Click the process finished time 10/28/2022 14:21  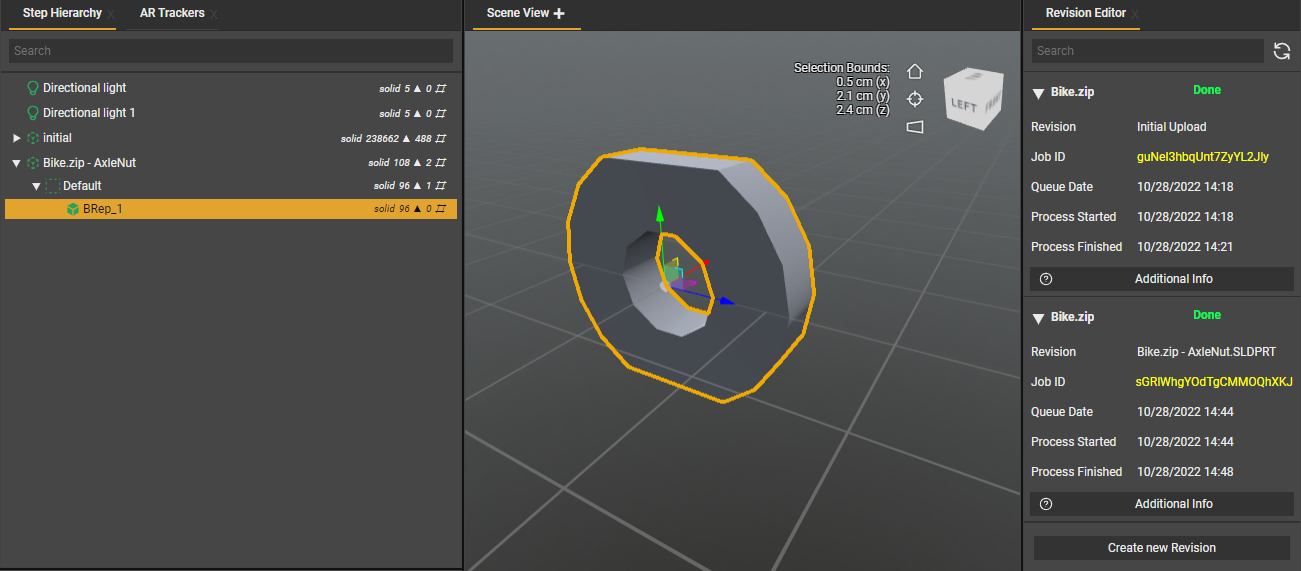(1185, 247)
